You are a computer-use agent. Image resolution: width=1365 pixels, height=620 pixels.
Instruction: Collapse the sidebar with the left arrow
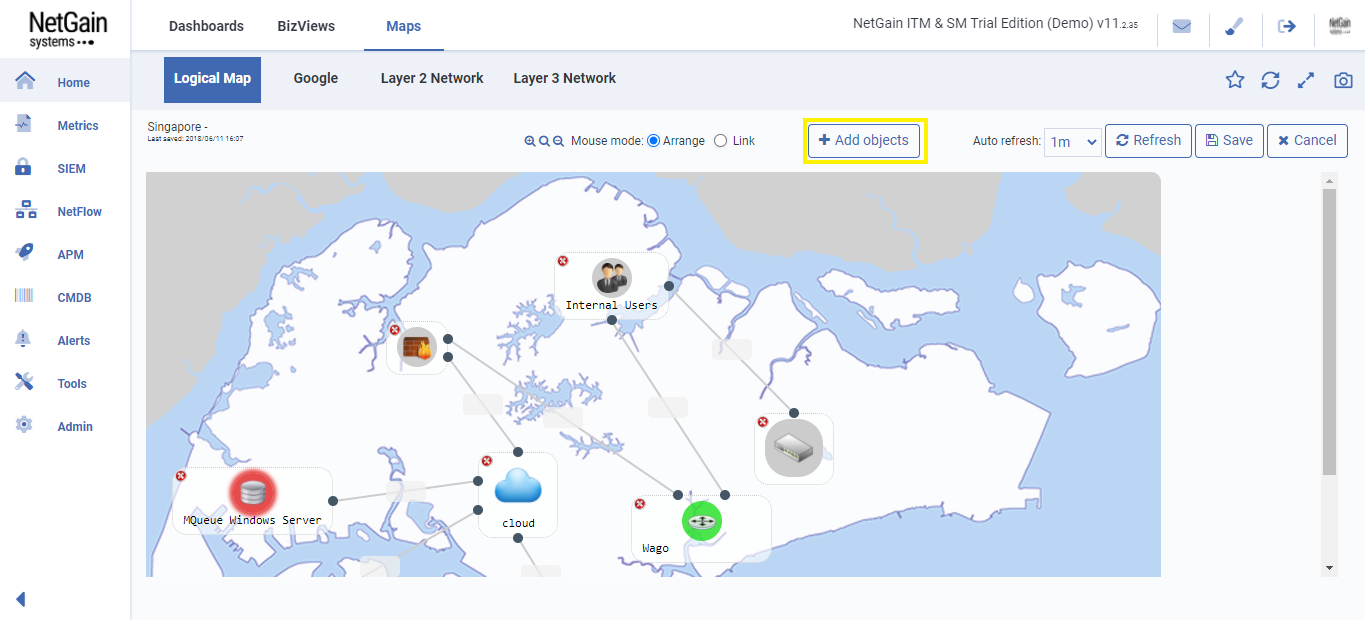(x=20, y=599)
